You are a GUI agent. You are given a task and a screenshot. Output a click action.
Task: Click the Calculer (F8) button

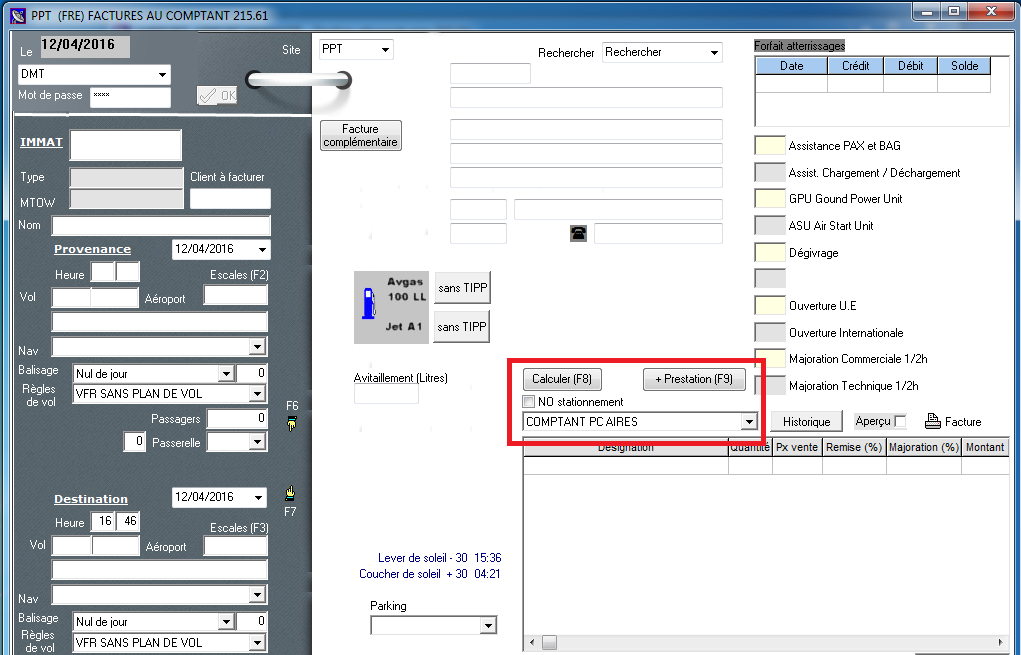point(562,380)
